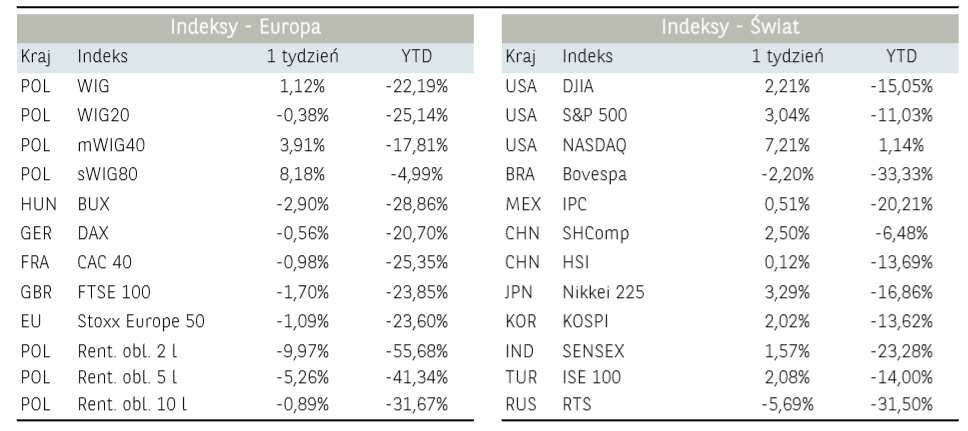
Task: Click the CAC 40 index name
Action: coord(103,261)
